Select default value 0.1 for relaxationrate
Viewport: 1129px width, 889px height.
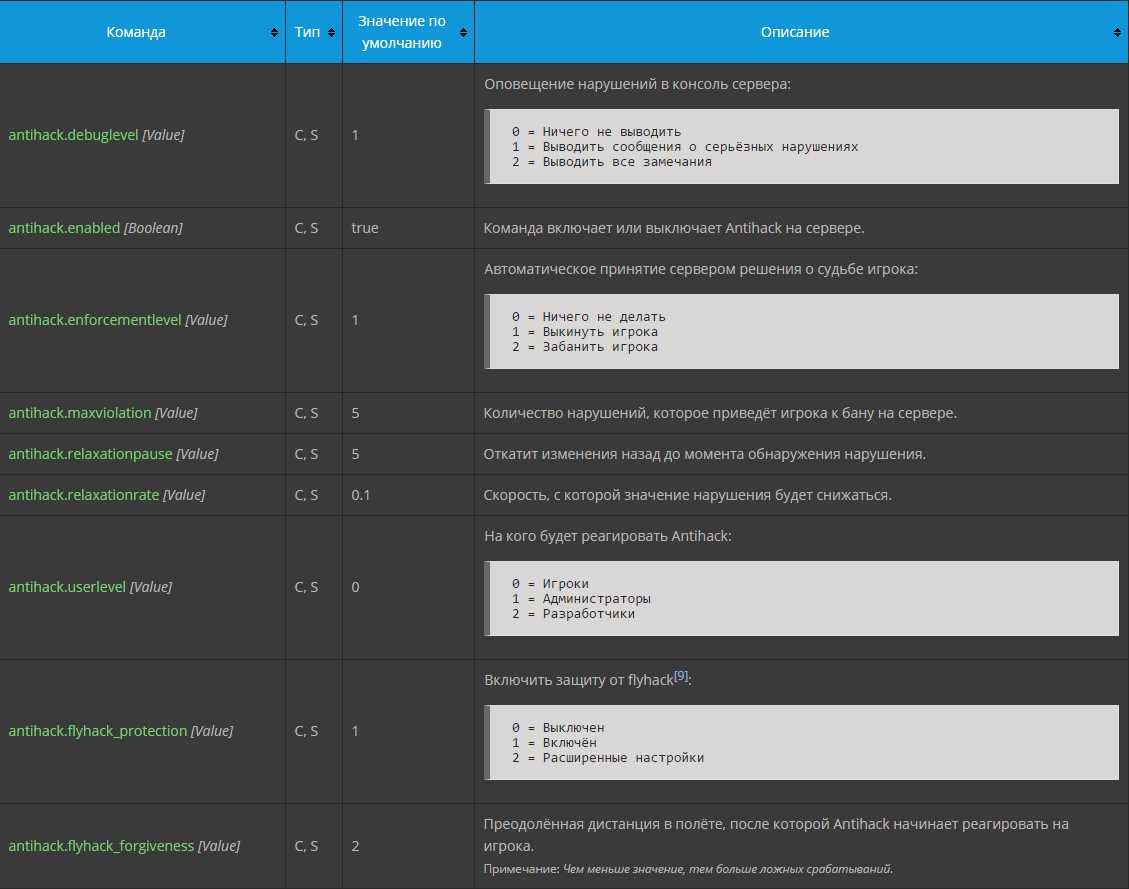(x=361, y=495)
